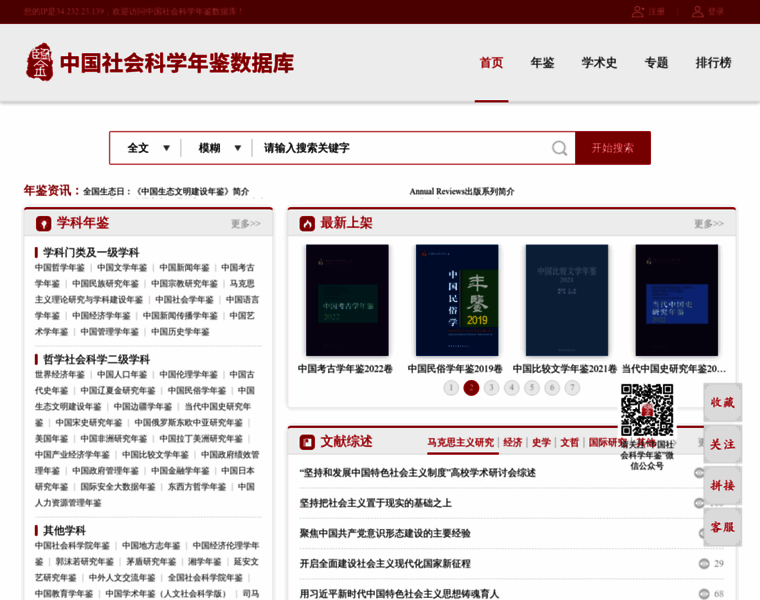The image size is (760, 600).
Task: Open 中国民俗学年鉴2019卷 book cover
Action: click(457, 300)
